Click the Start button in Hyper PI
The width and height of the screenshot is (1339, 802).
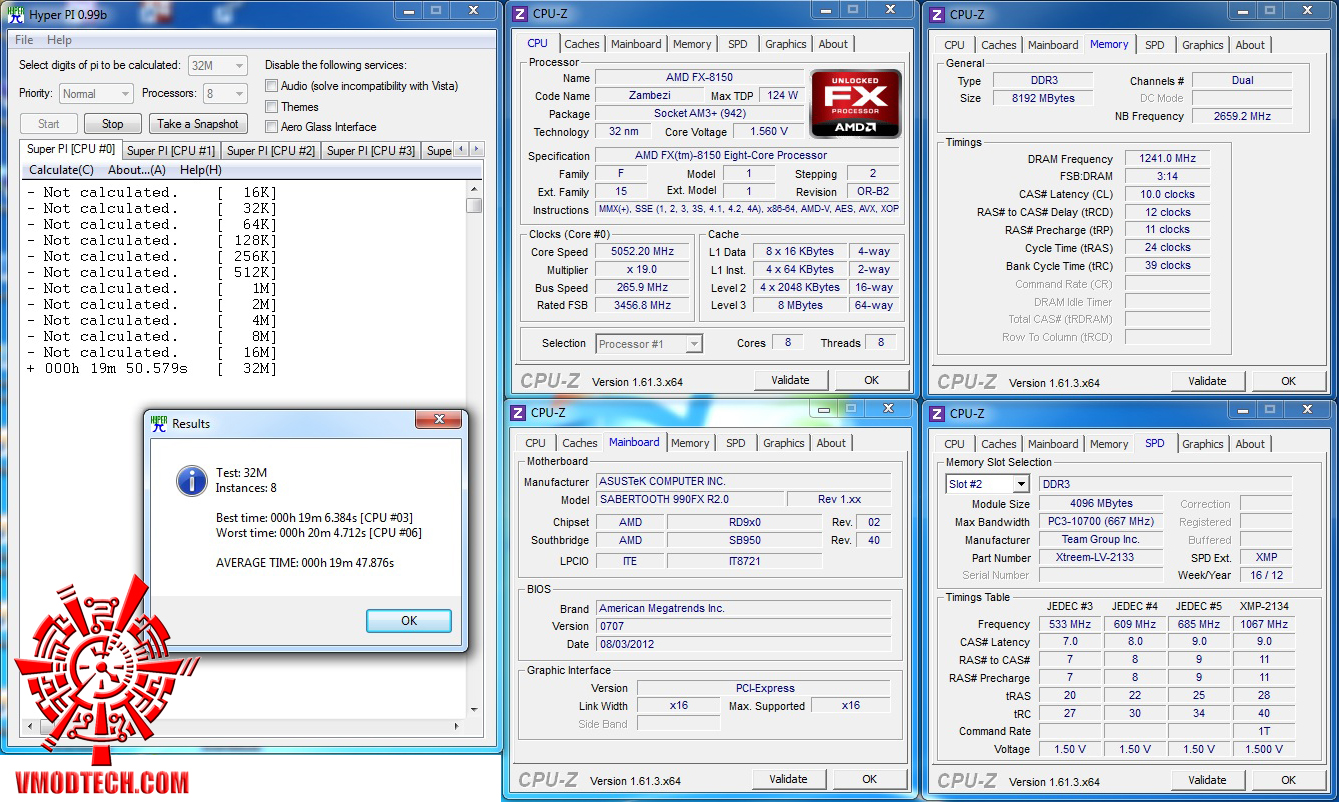(x=49, y=124)
